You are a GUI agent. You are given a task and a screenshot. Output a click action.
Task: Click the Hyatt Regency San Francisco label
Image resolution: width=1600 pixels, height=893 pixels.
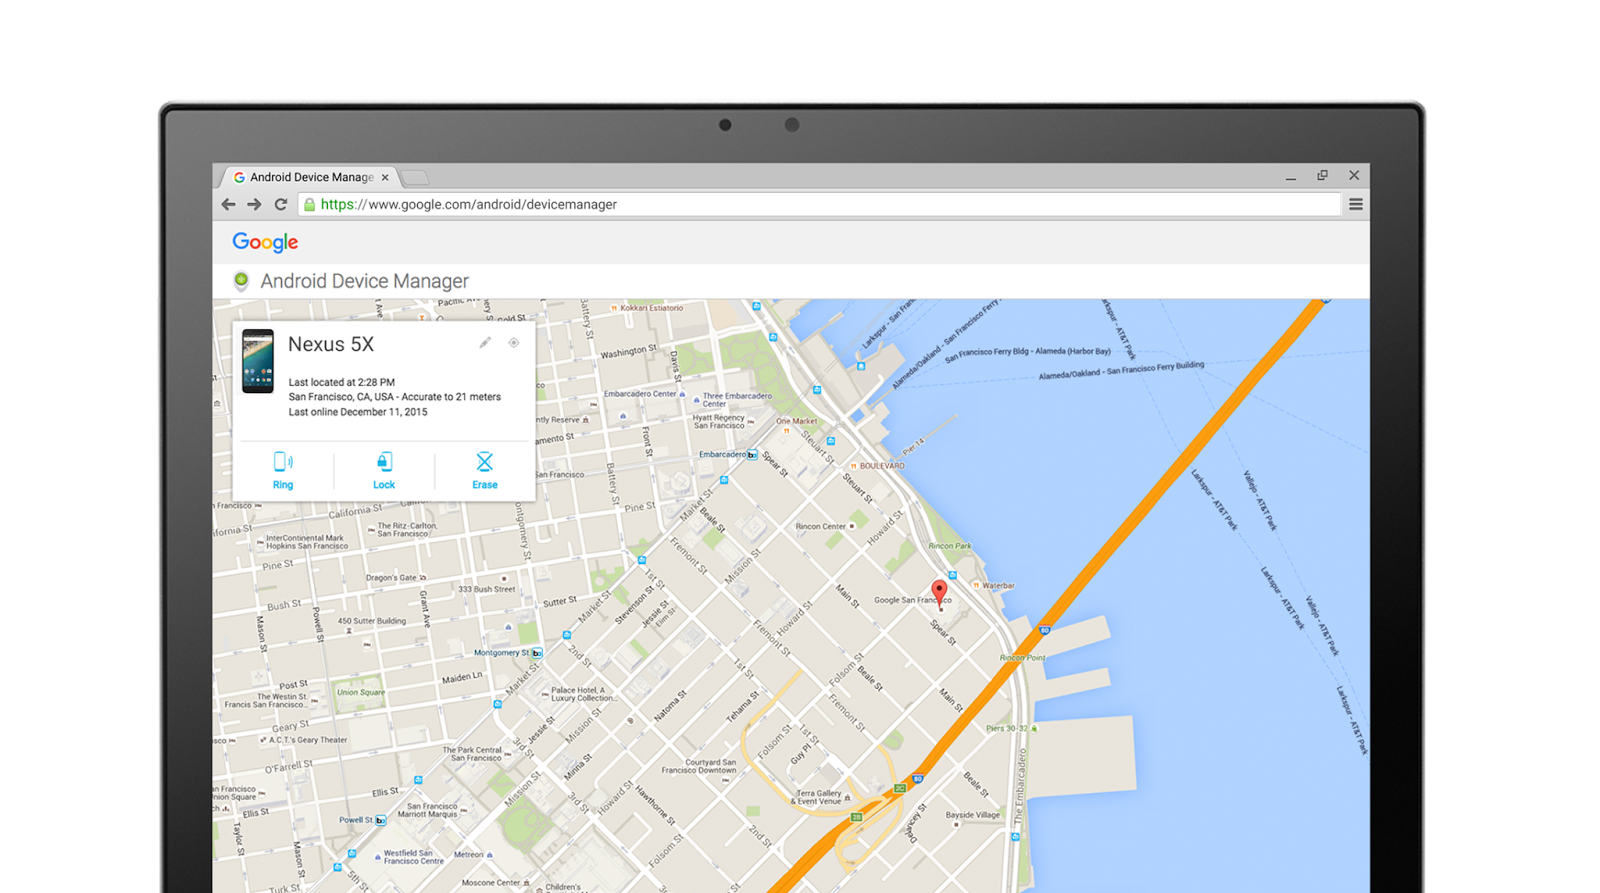pyautogui.click(x=719, y=421)
